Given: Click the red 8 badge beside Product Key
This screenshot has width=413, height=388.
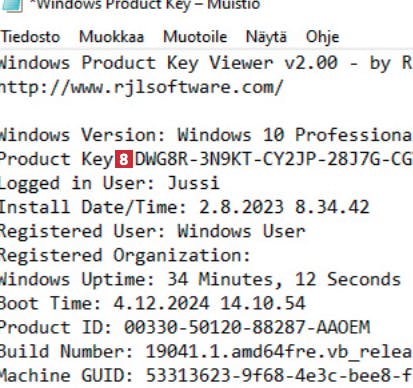Looking at the screenshot, I should coord(124,159).
